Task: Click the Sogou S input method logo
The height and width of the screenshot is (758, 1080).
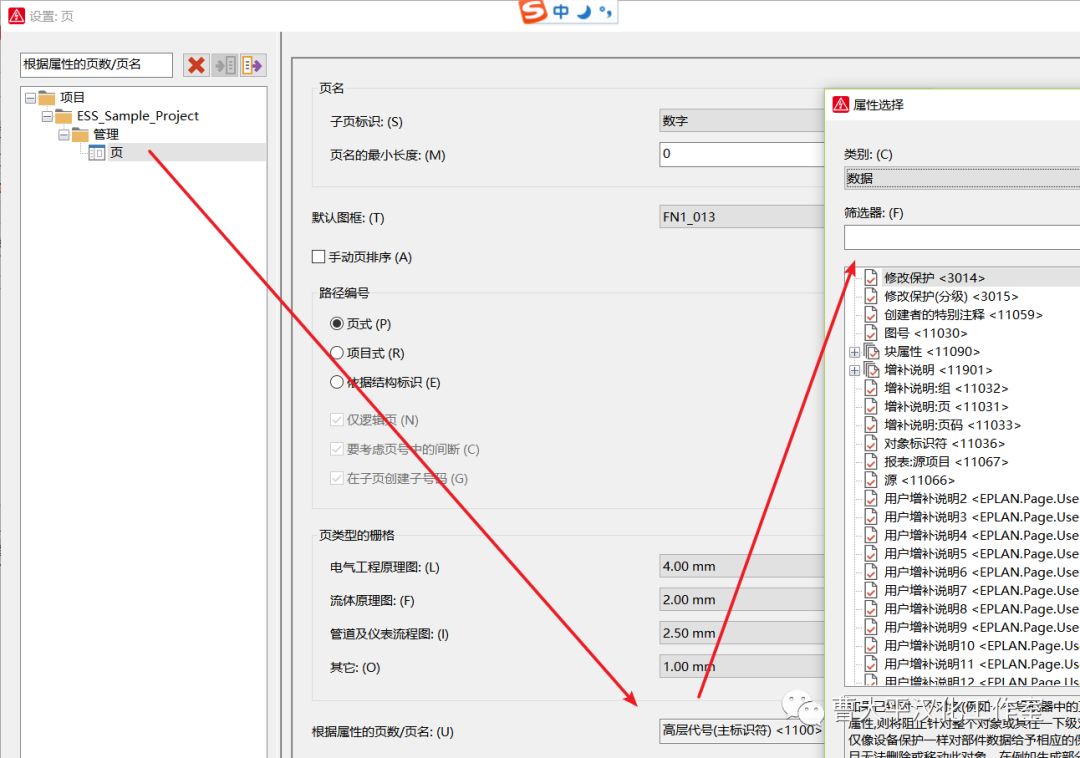Action: (x=532, y=11)
